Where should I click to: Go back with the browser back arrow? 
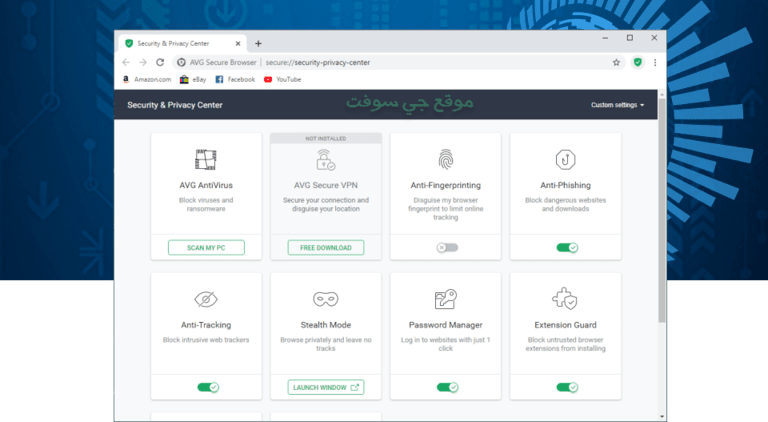pos(126,62)
